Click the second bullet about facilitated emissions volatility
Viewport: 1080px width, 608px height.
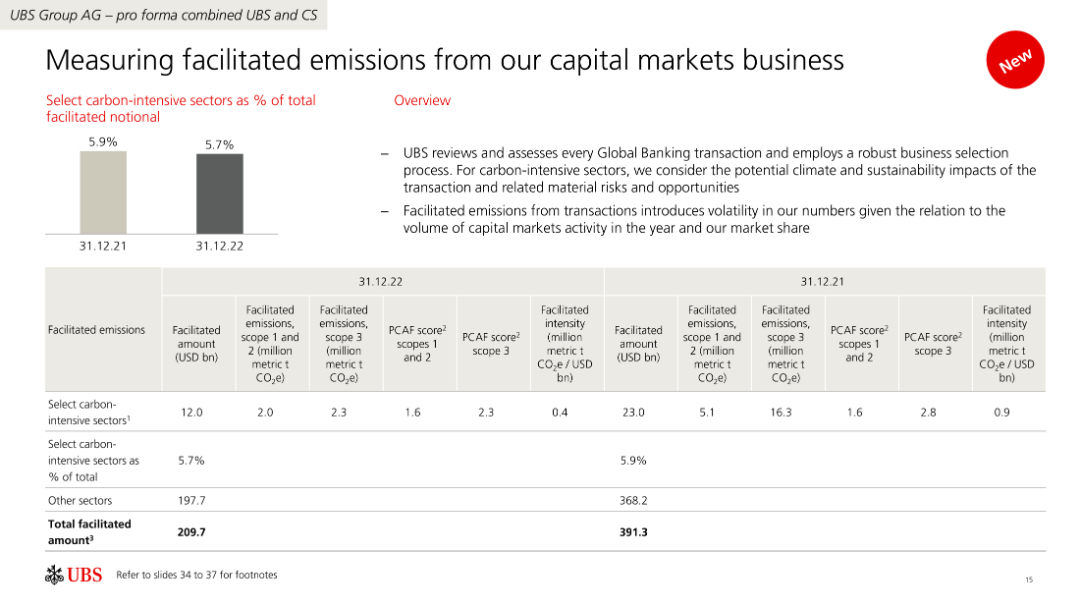tap(704, 220)
